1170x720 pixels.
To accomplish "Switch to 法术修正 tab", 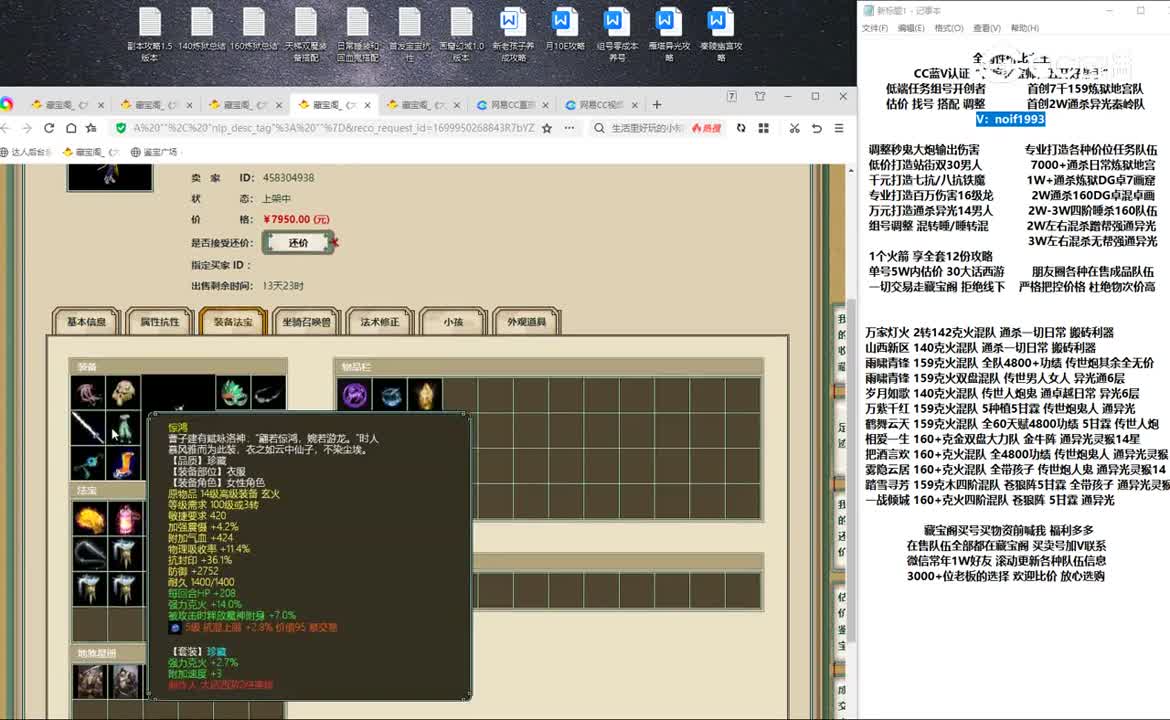I will [x=380, y=322].
